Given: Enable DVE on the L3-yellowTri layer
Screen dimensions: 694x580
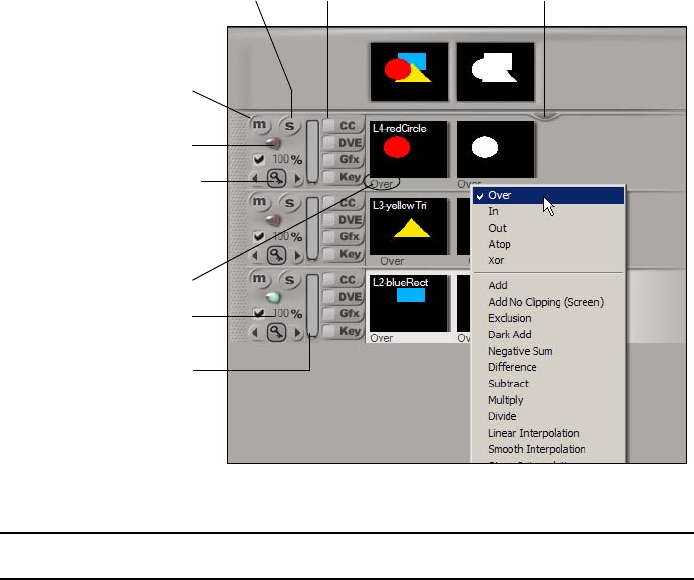Looking at the screenshot, I should coord(328,220).
